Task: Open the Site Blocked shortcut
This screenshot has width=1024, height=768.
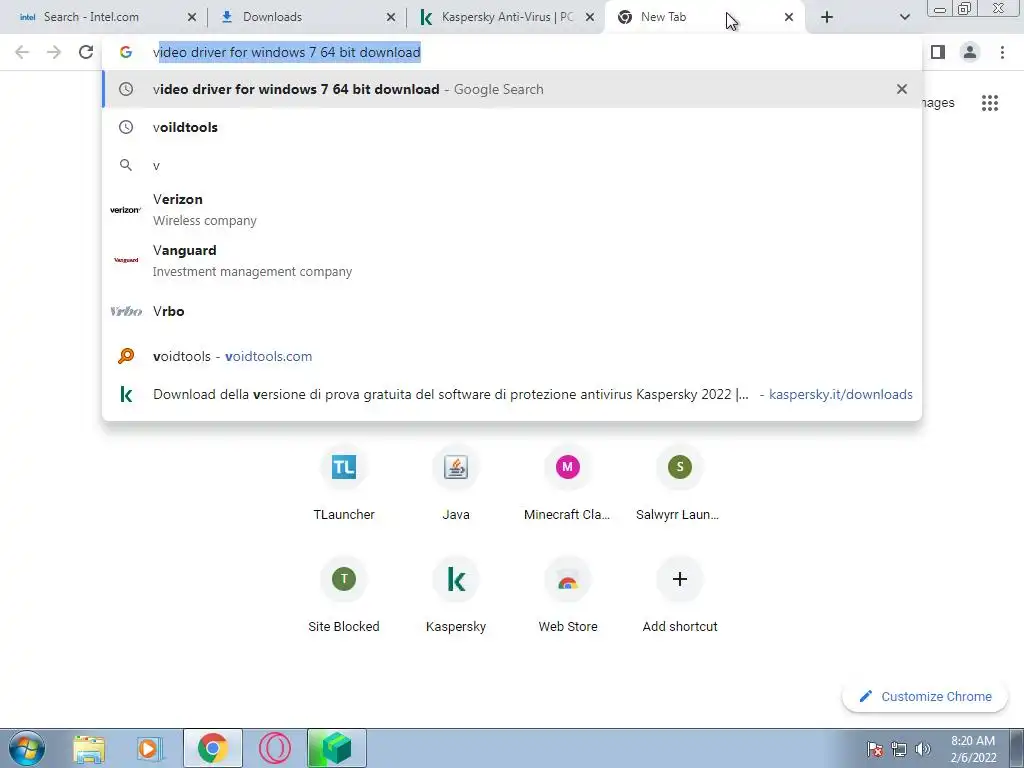Action: pyautogui.click(x=344, y=596)
